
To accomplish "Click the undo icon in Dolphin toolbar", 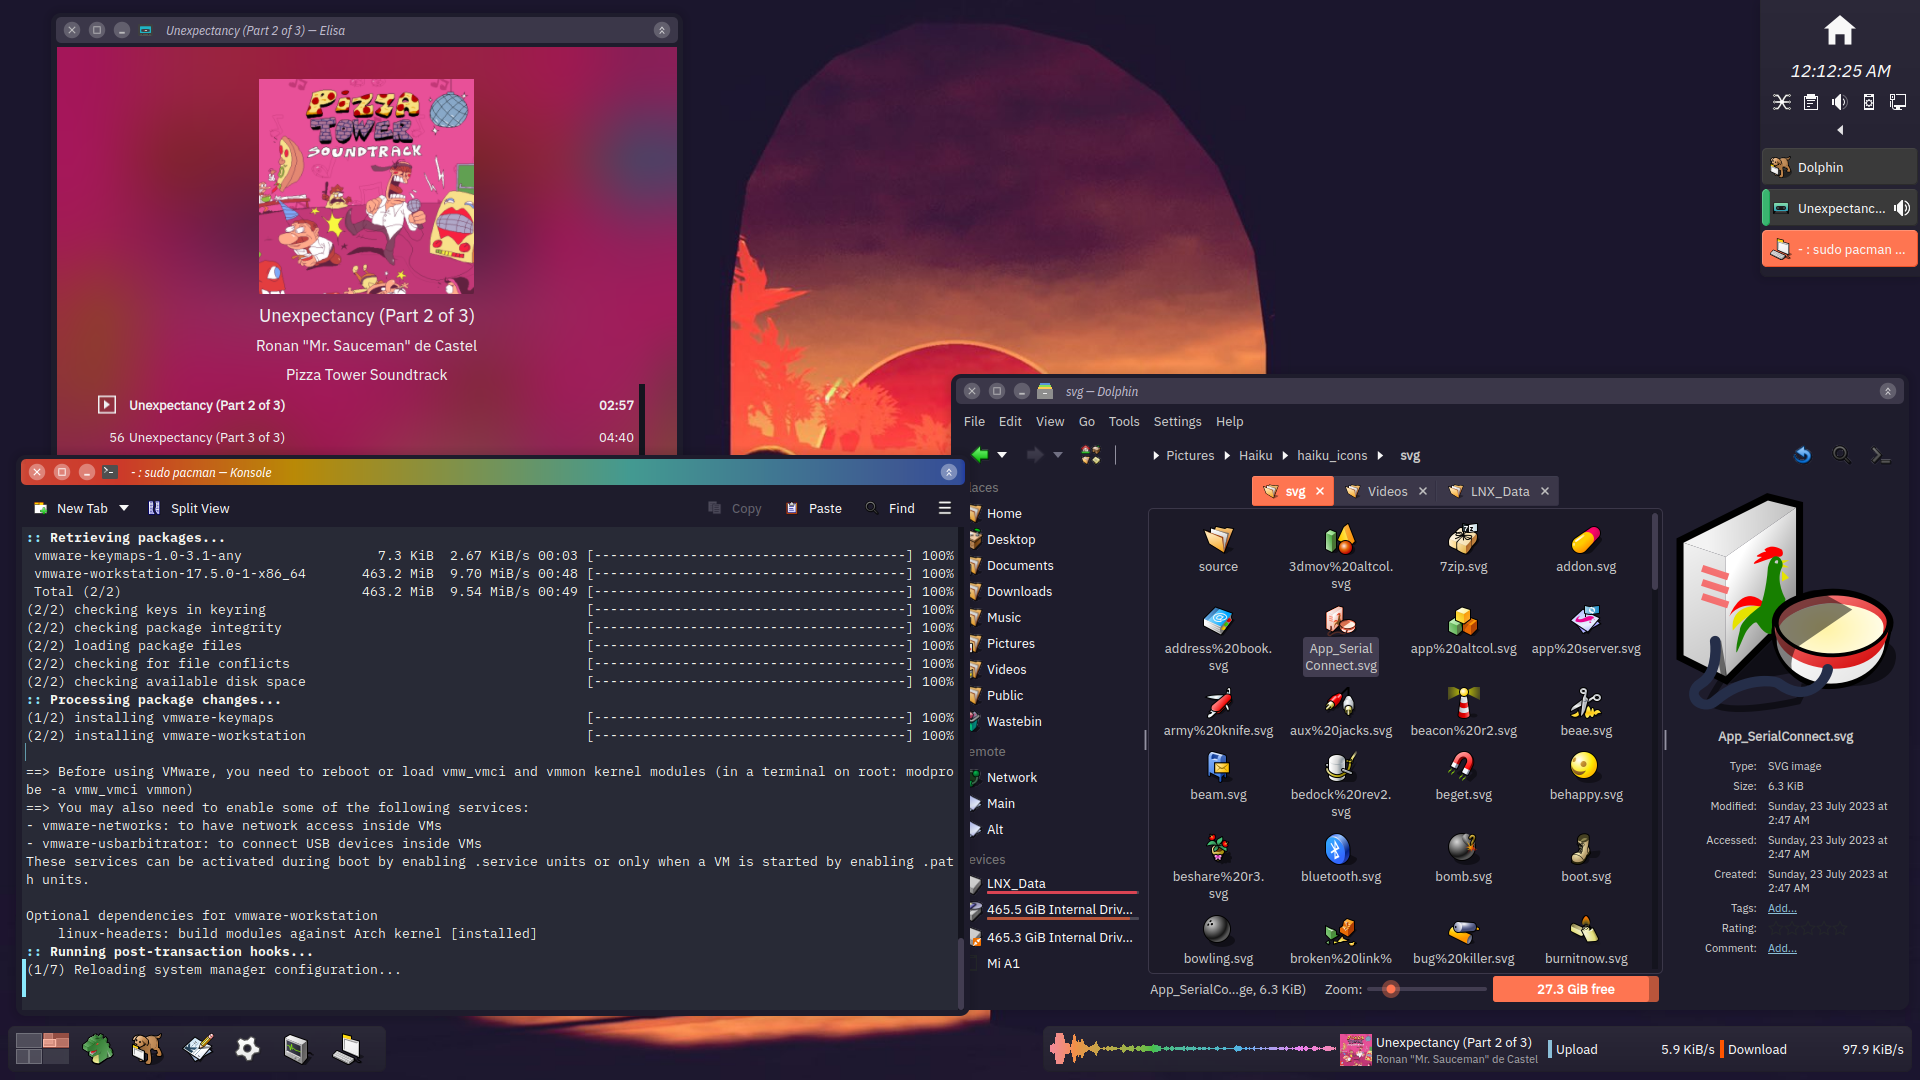I will 1802,455.
